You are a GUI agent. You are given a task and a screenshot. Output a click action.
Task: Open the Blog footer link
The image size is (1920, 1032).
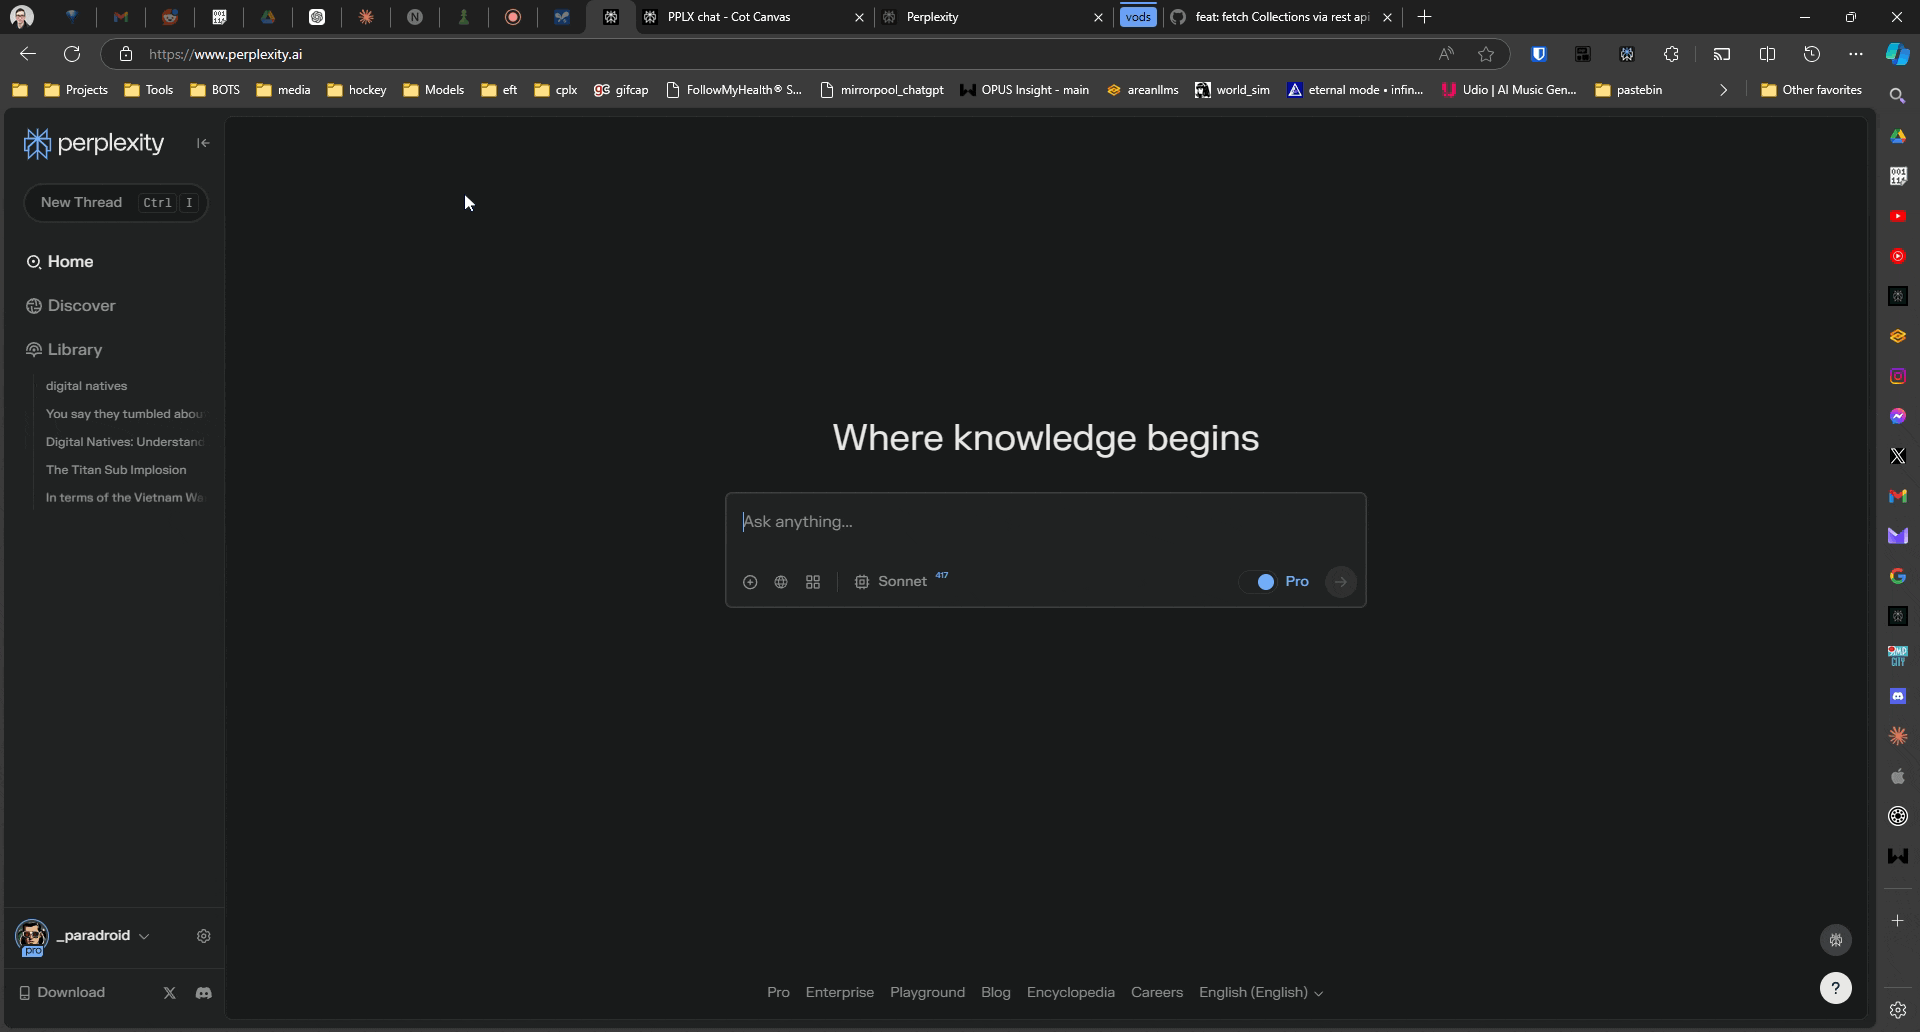click(996, 993)
